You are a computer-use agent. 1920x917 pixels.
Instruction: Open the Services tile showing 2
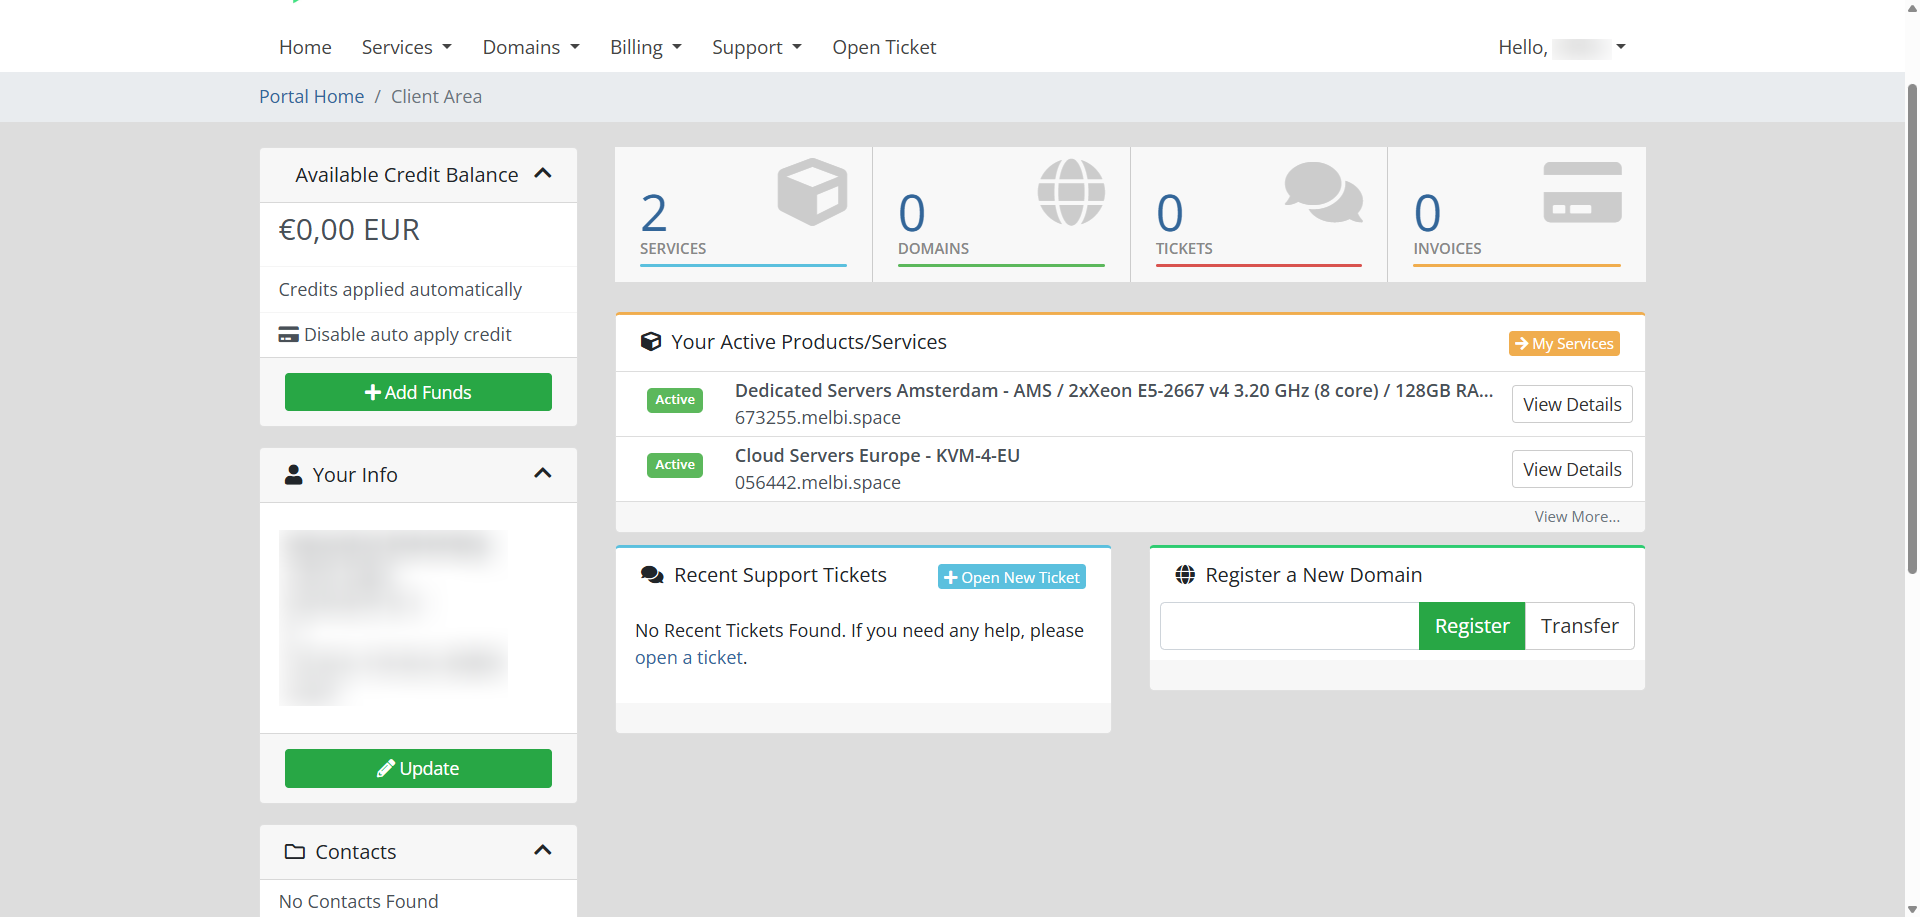click(743, 214)
